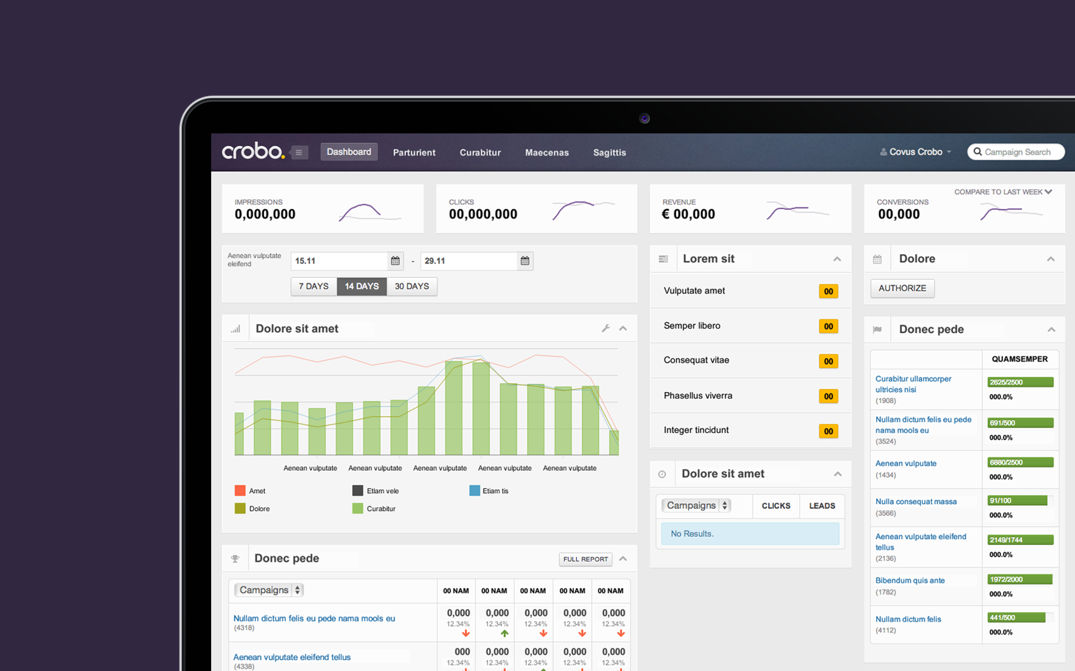
Task: Open the Bibendum quis ante link
Action: (910, 581)
